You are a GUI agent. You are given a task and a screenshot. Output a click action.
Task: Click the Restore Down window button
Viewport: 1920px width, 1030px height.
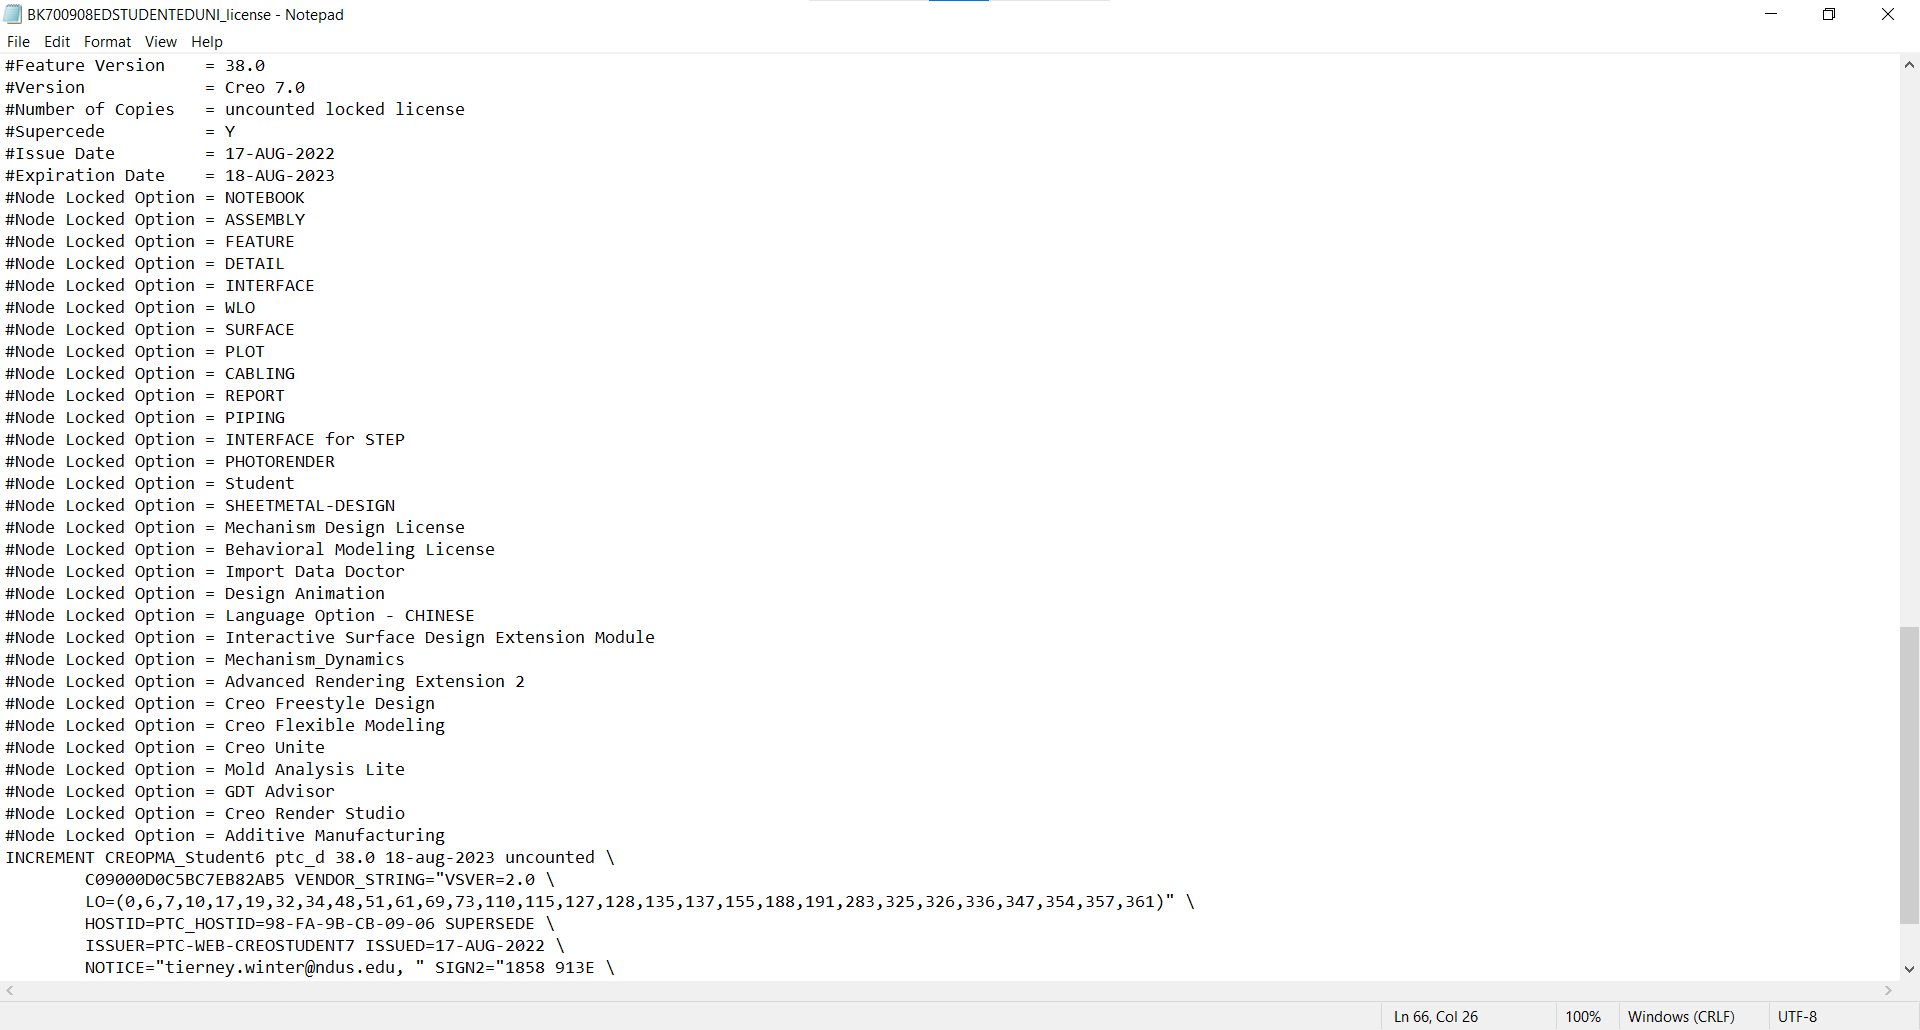click(x=1829, y=14)
